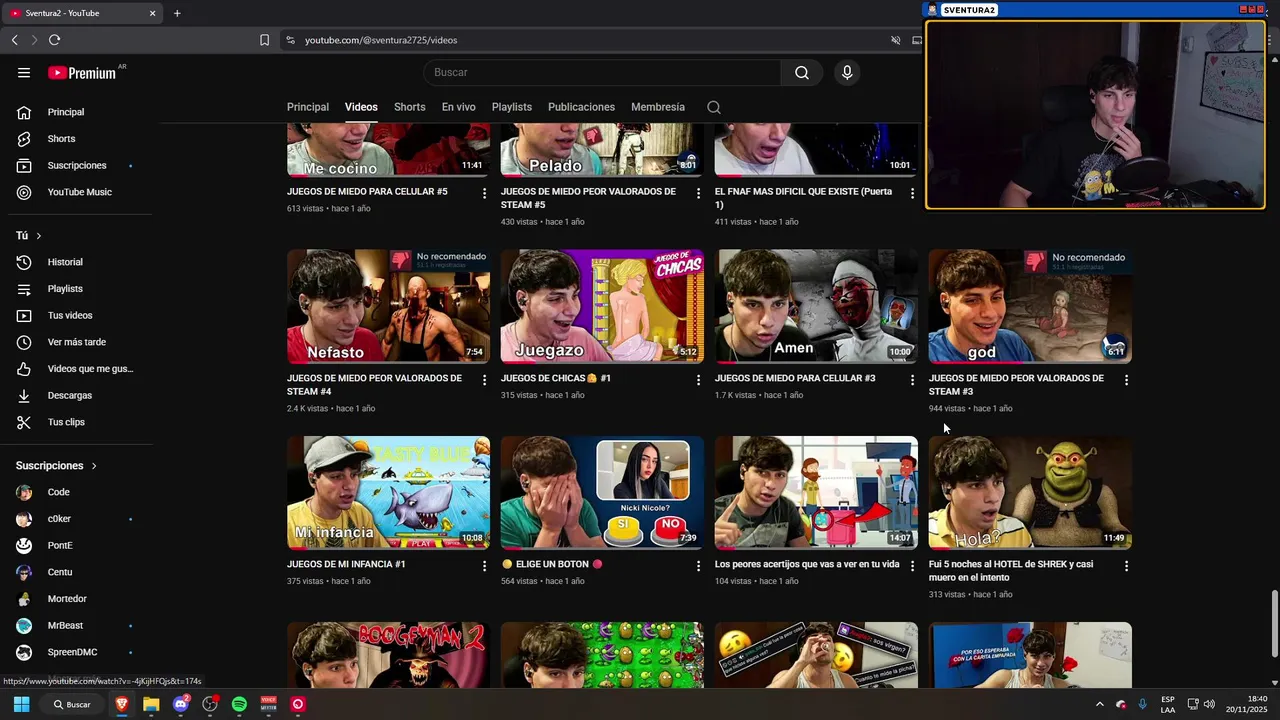Viewport: 1280px width, 720px height.
Task: Open the Membresía tab
Action: coord(658,107)
